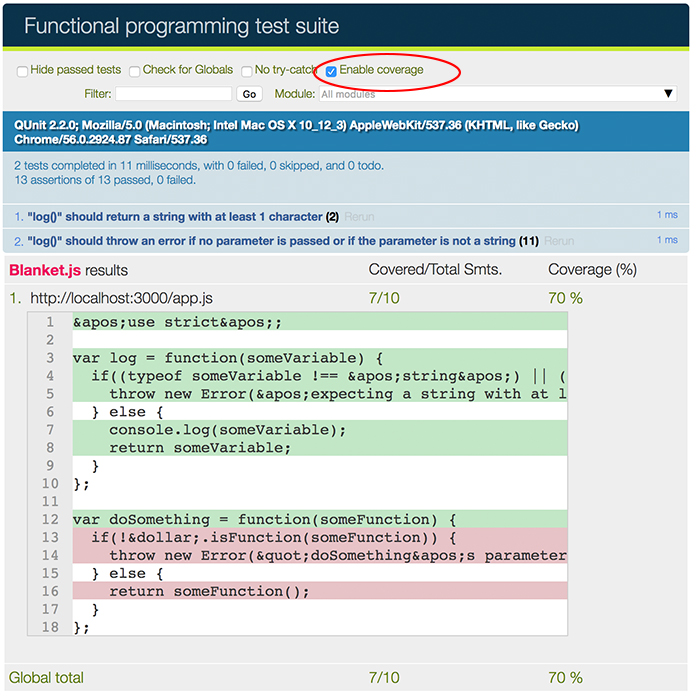Rerun the first log() test

click(359, 217)
